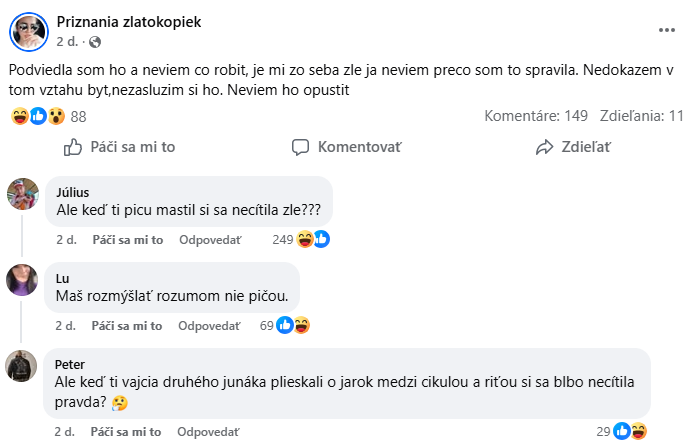
Task: Open reaction icons on Peter's comment
Action: point(630,431)
